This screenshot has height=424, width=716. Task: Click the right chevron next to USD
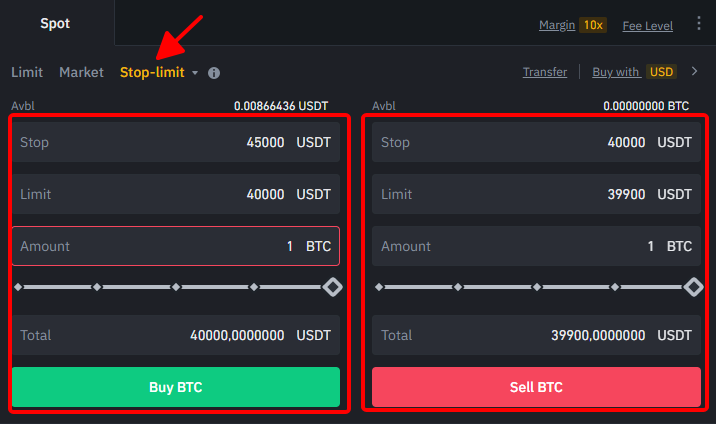(695, 71)
